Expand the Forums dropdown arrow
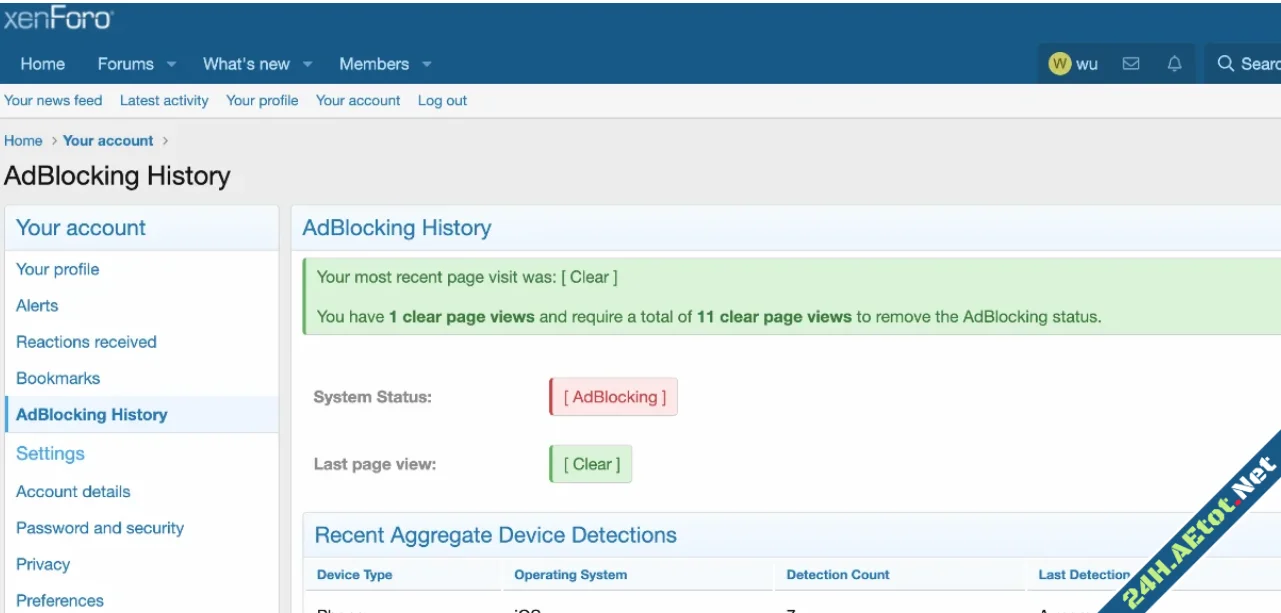Screen dimensions: 1281x613 click(171, 64)
